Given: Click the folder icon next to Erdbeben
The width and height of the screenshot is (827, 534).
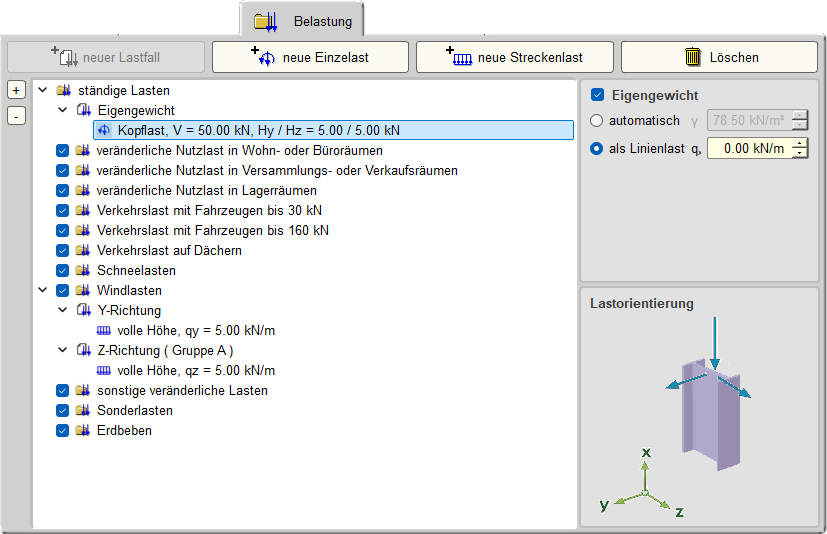Looking at the screenshot, I should [83, 430].
